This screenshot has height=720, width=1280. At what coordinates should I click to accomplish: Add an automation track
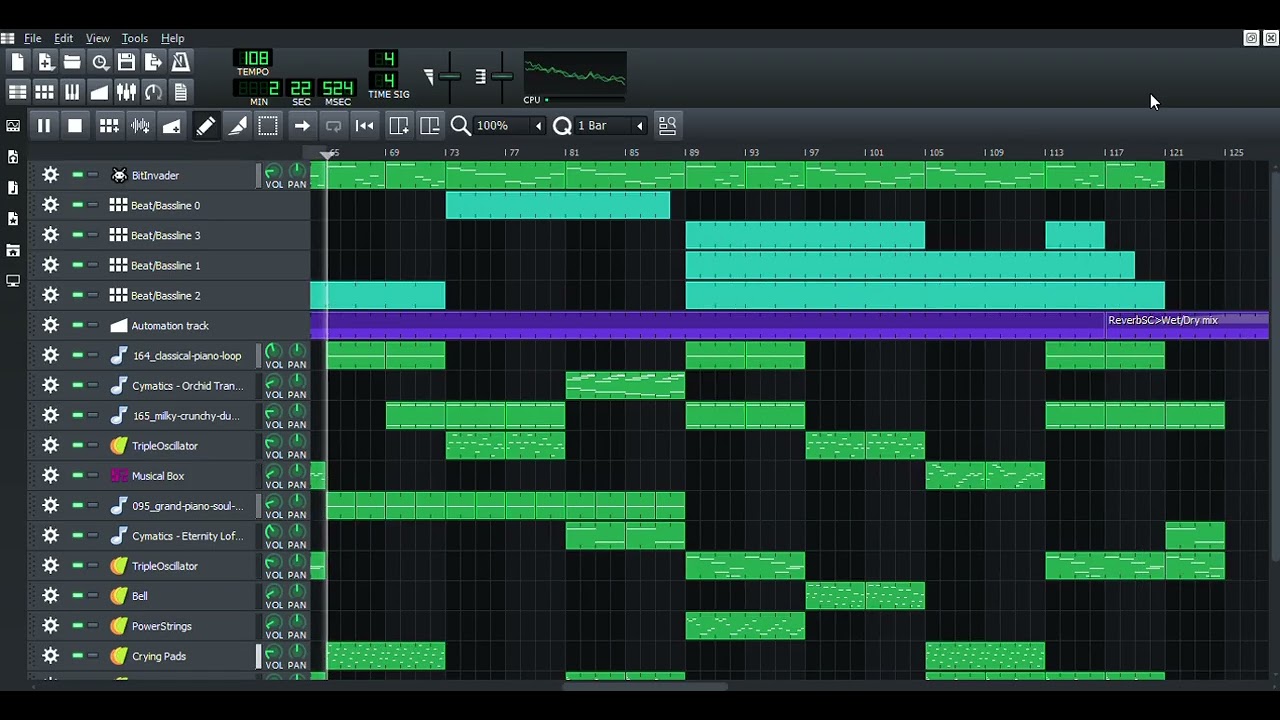tap(171, 125)
